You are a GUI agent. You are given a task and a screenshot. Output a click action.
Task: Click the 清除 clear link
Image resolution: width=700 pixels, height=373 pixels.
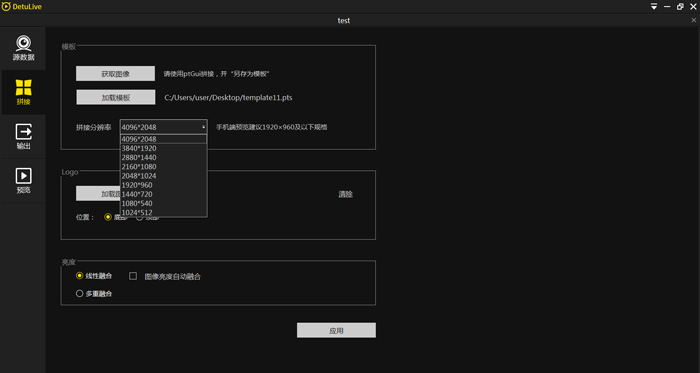tap(346, 194)
